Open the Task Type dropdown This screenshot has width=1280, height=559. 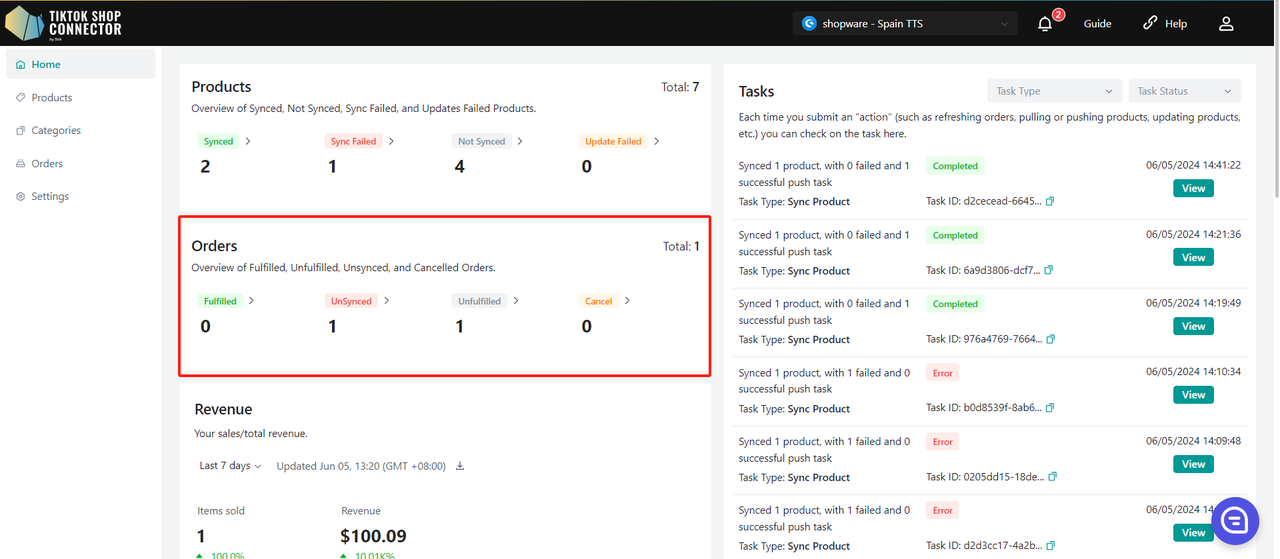point(1054,91)
